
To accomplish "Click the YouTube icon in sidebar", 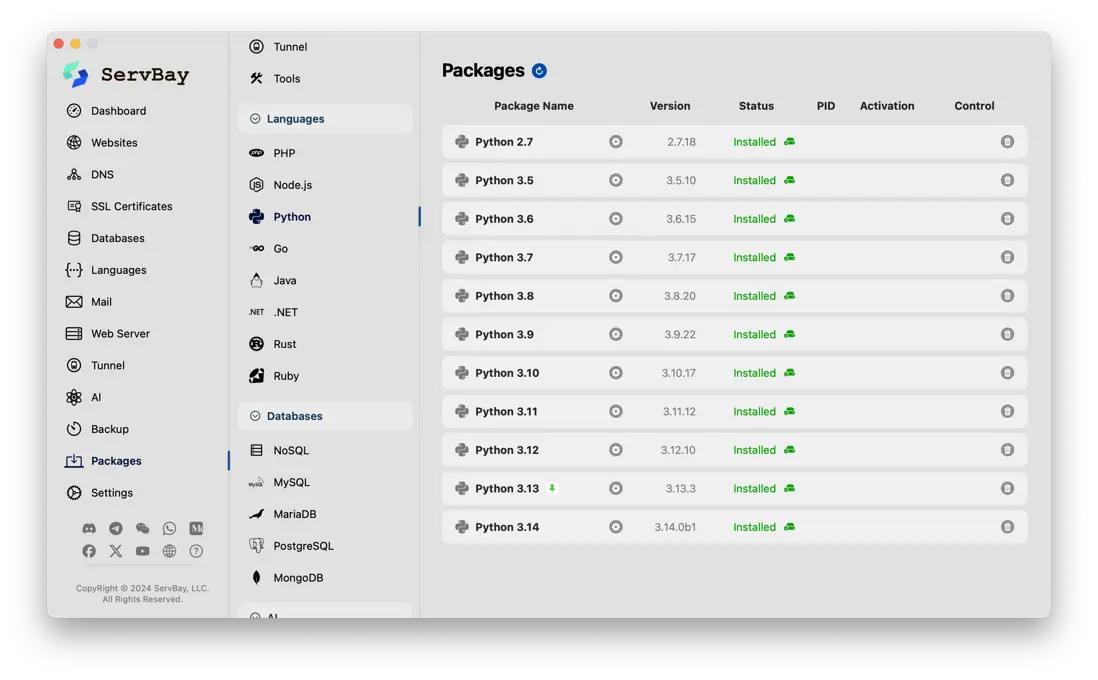I will coord(143,551).
